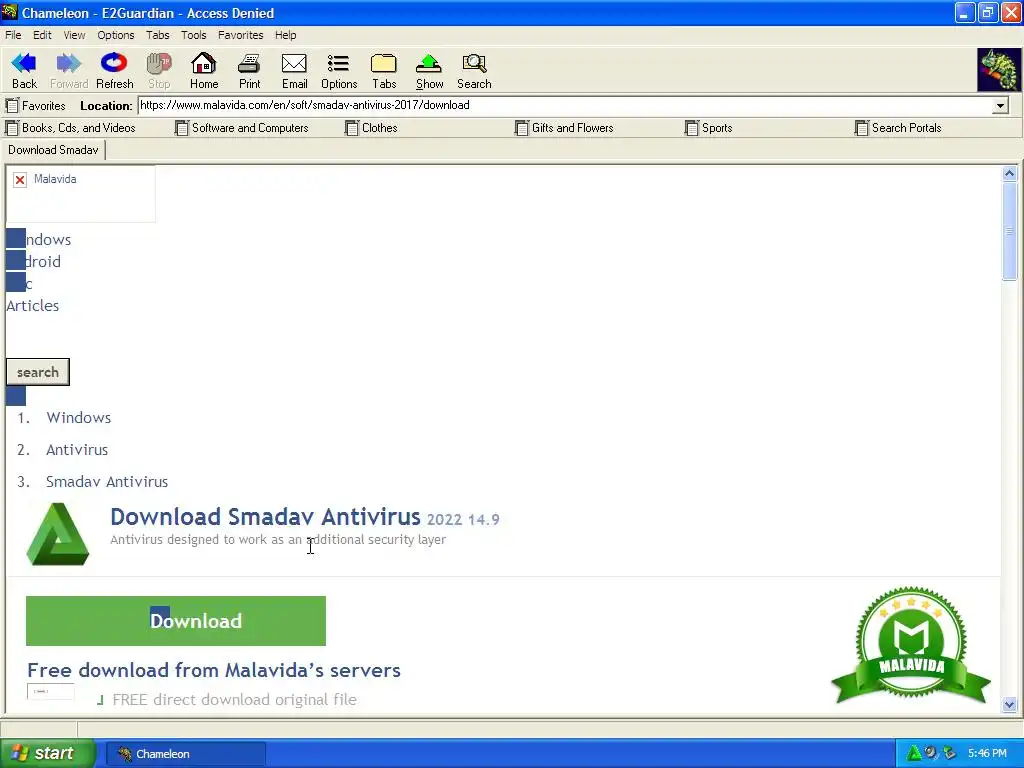Click the Chameleon logo in the toolbar corner
Viewport: 1024px width, 768px height.
(998, 69)
